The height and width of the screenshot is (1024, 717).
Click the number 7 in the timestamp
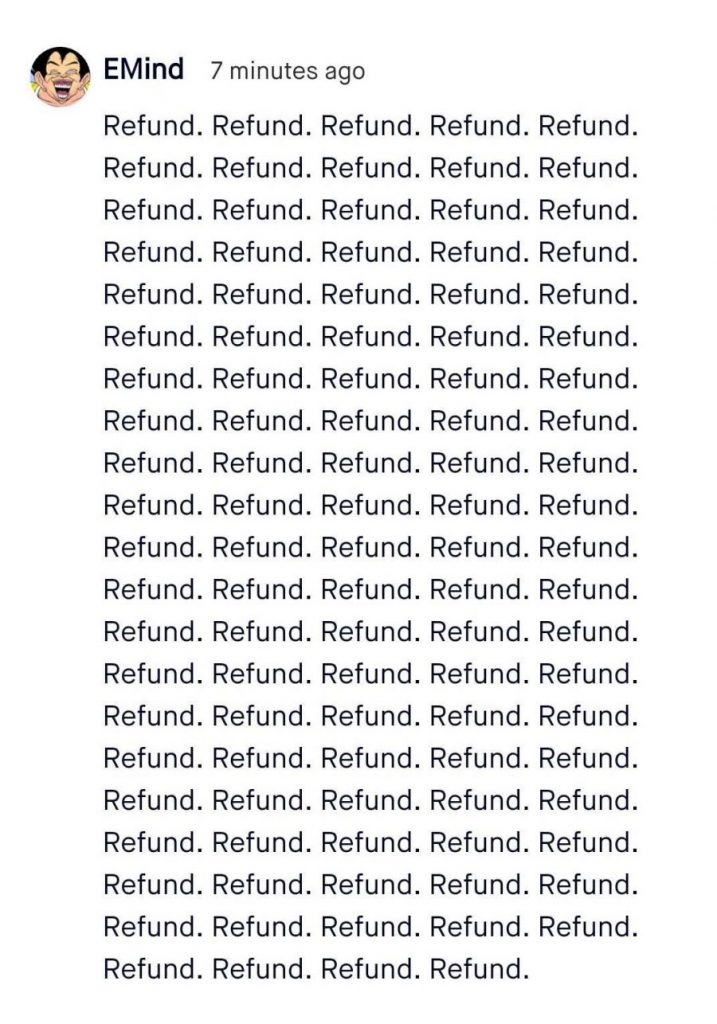pyautogui.click(x=217, y=71)
